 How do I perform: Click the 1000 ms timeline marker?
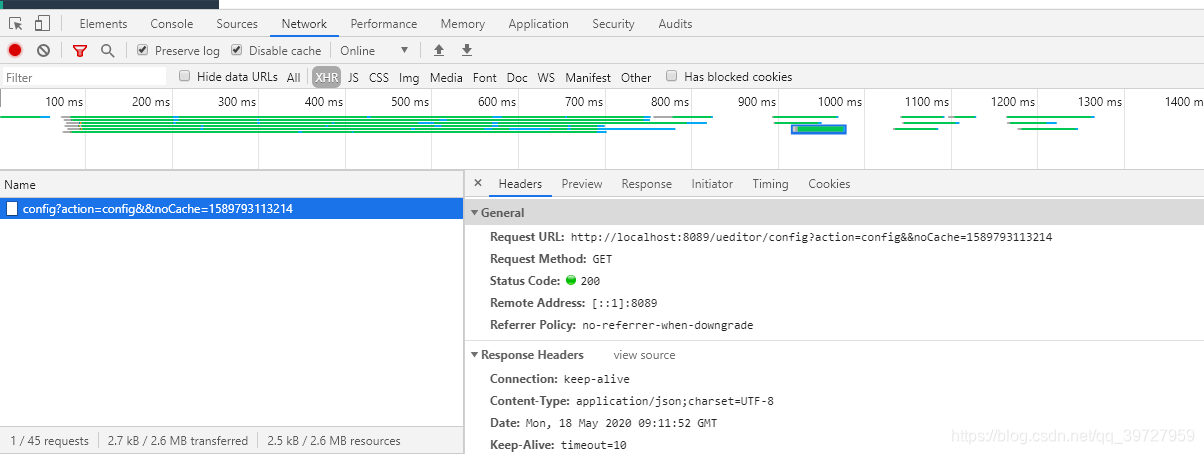click(x=839, y=101)
